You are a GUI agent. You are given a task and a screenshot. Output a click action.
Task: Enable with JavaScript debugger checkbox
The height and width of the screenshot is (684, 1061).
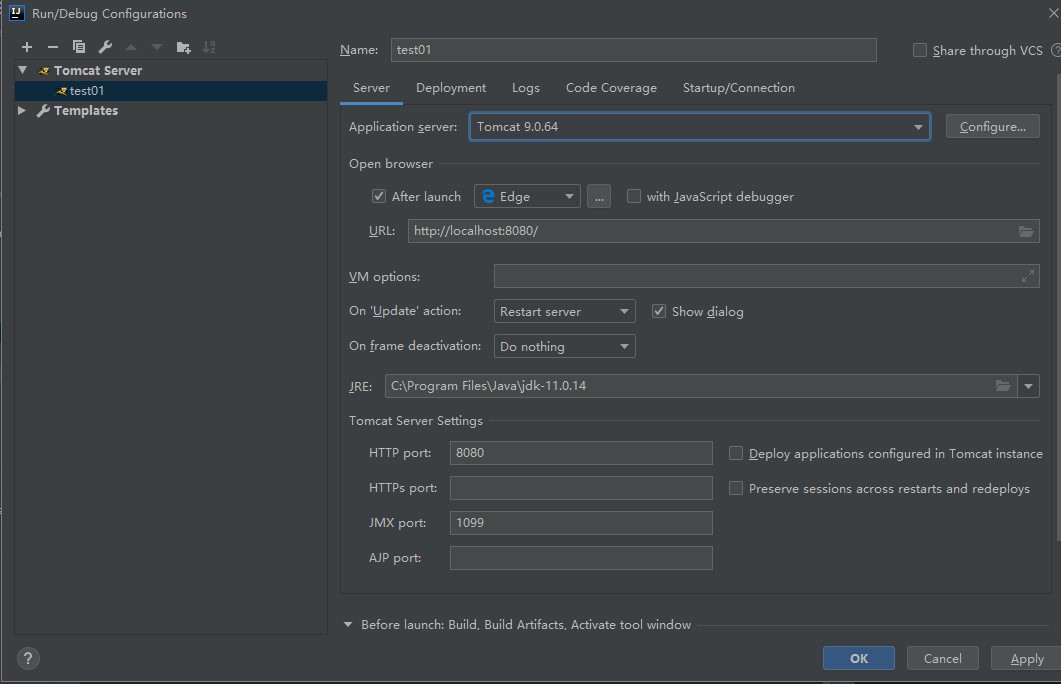click(634, 196)
